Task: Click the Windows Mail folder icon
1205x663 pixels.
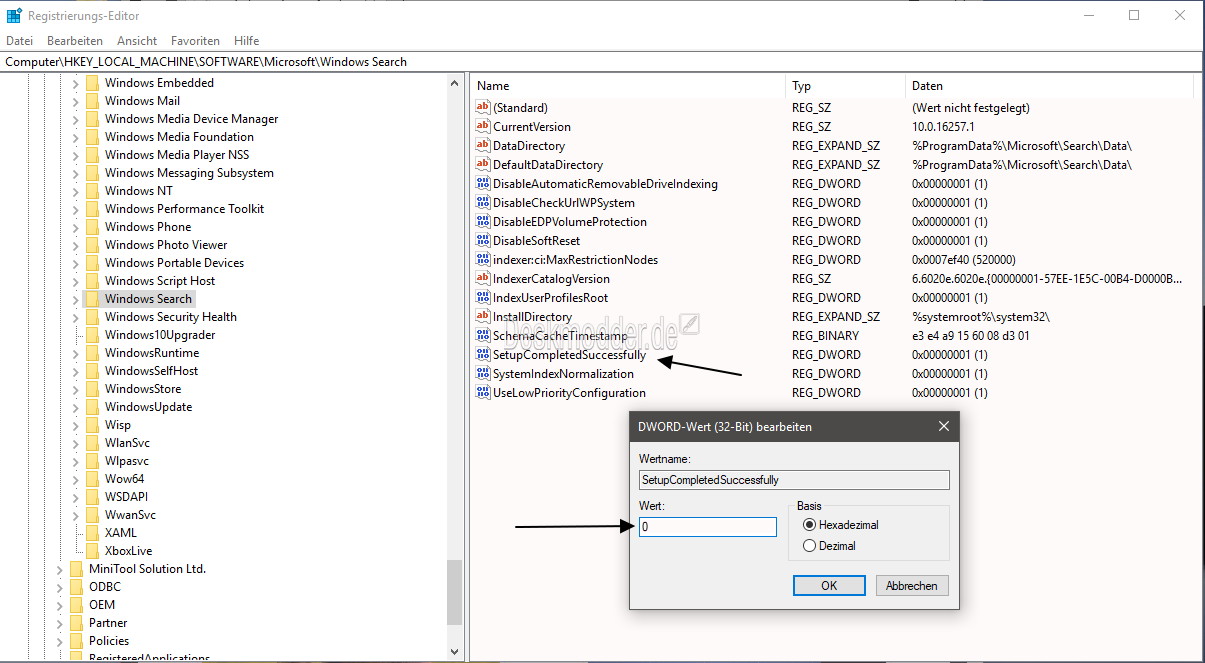Action: coord(92,101)
